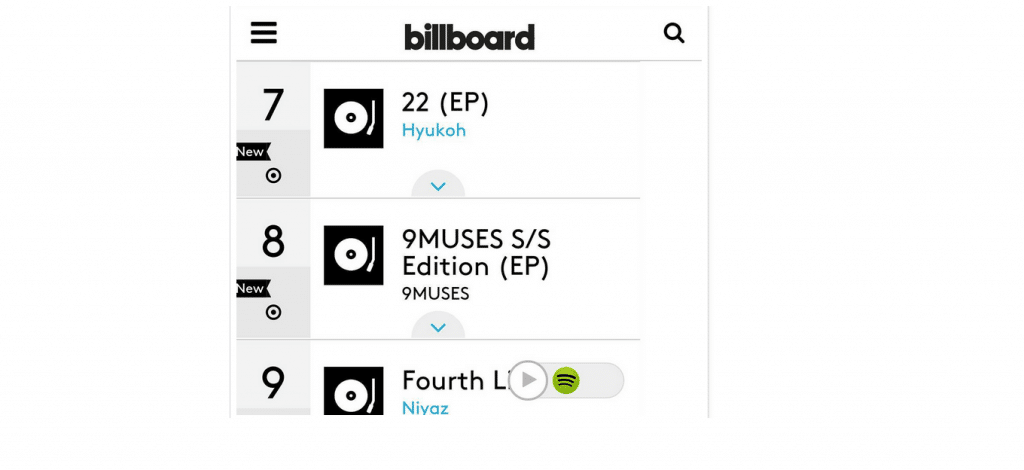Open the hamburger menu
This screenshot has height=470, width=1024.
(264, 33)
